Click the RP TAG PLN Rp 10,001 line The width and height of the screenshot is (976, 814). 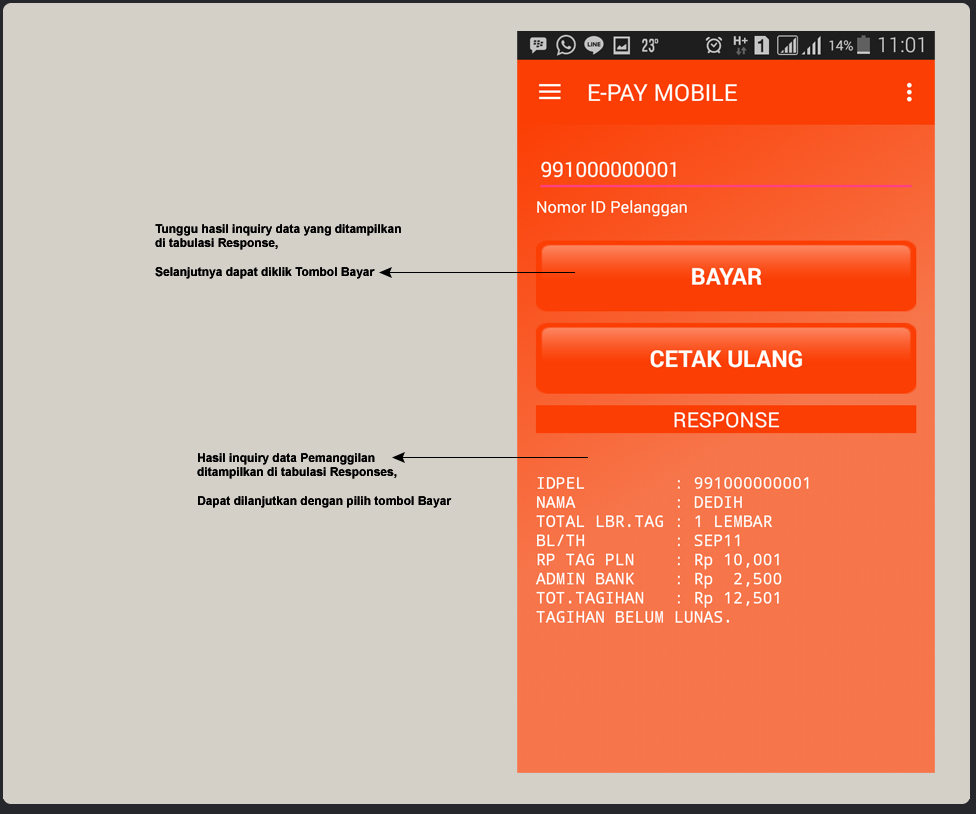[659, 560]
